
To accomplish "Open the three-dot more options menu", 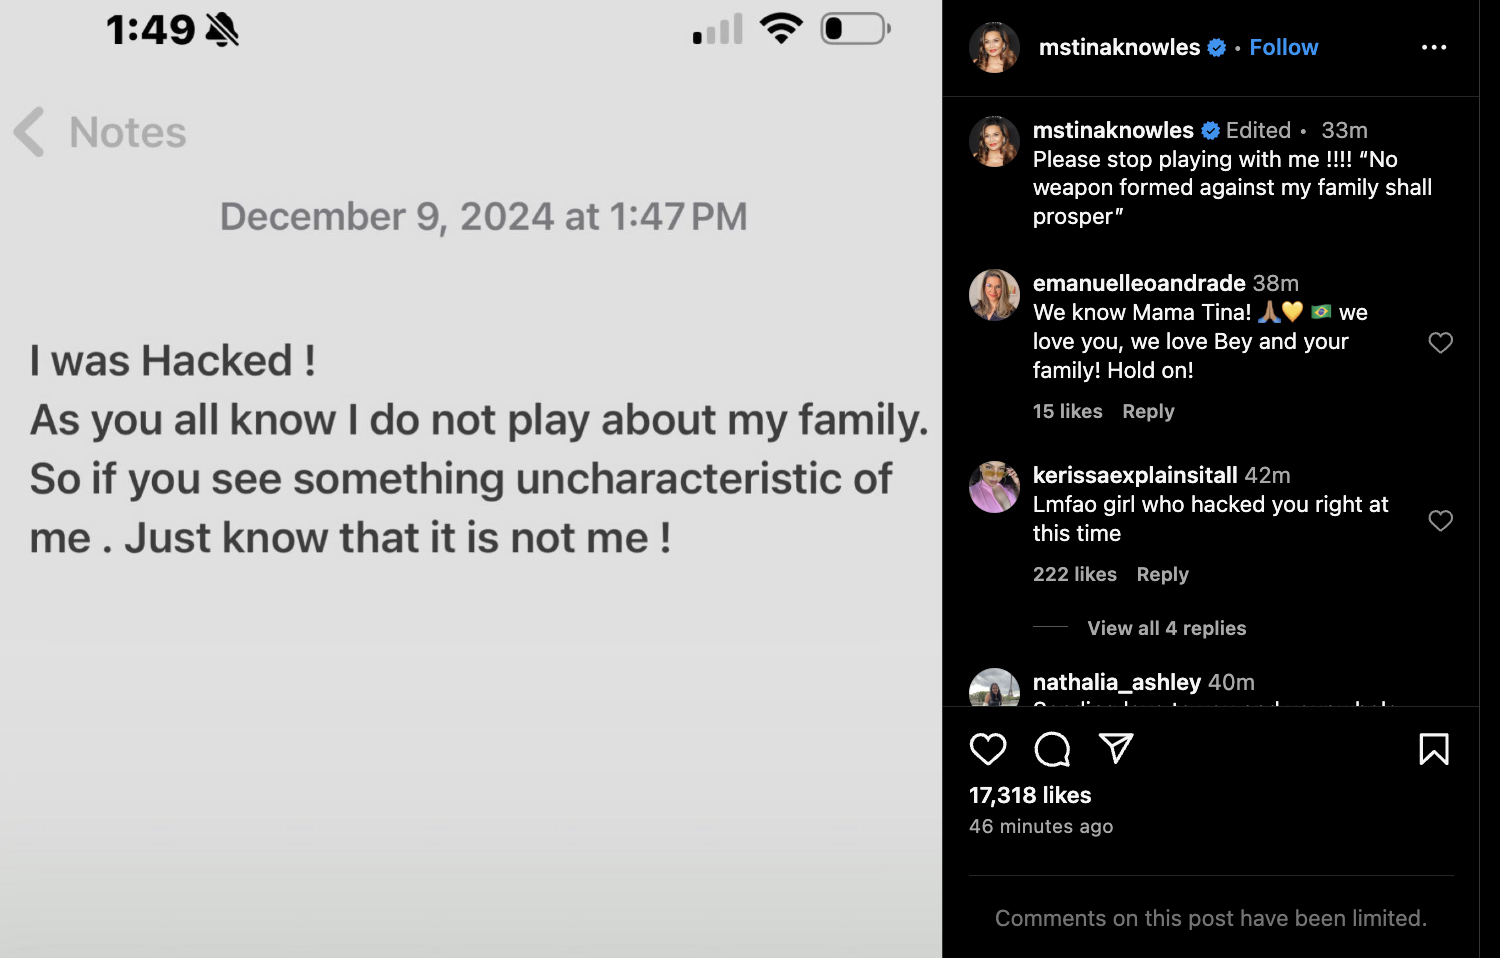I will pos(1434,47).
